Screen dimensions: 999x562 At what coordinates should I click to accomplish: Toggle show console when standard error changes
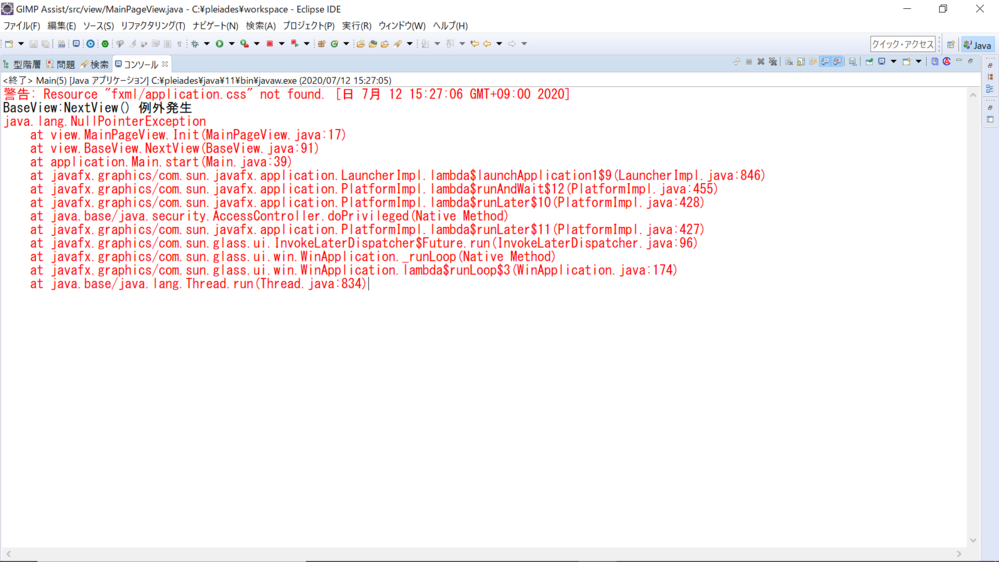pos(837,61)
